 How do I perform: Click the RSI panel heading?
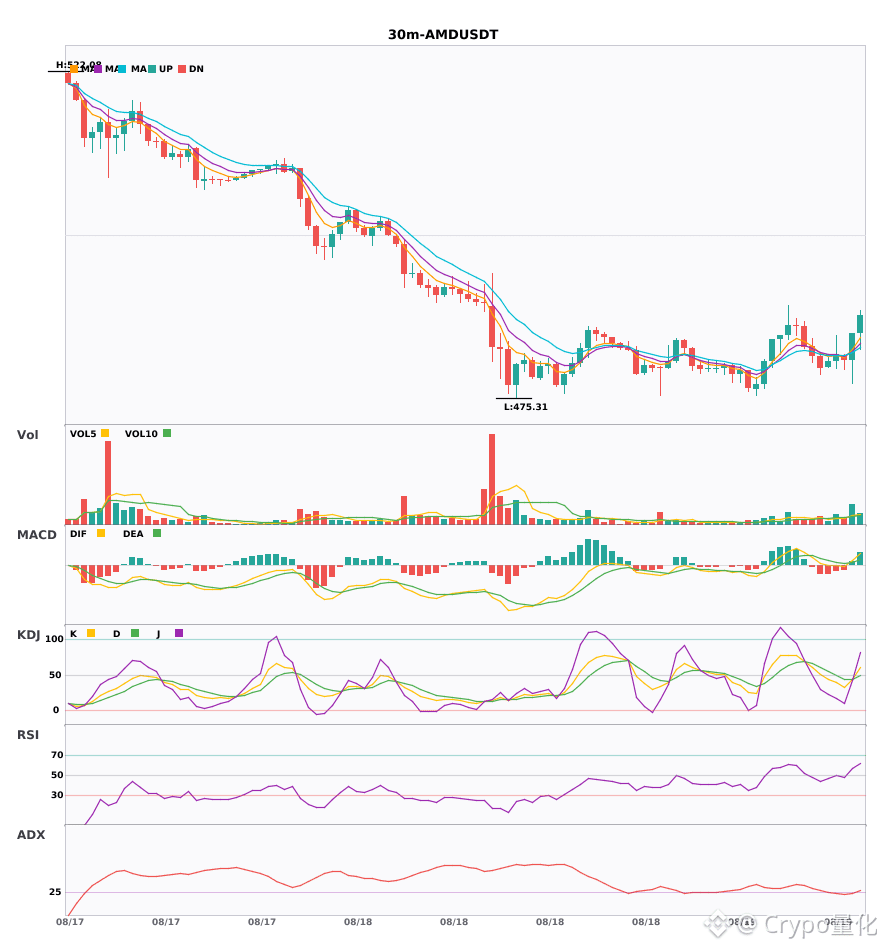tap(28, 735)
